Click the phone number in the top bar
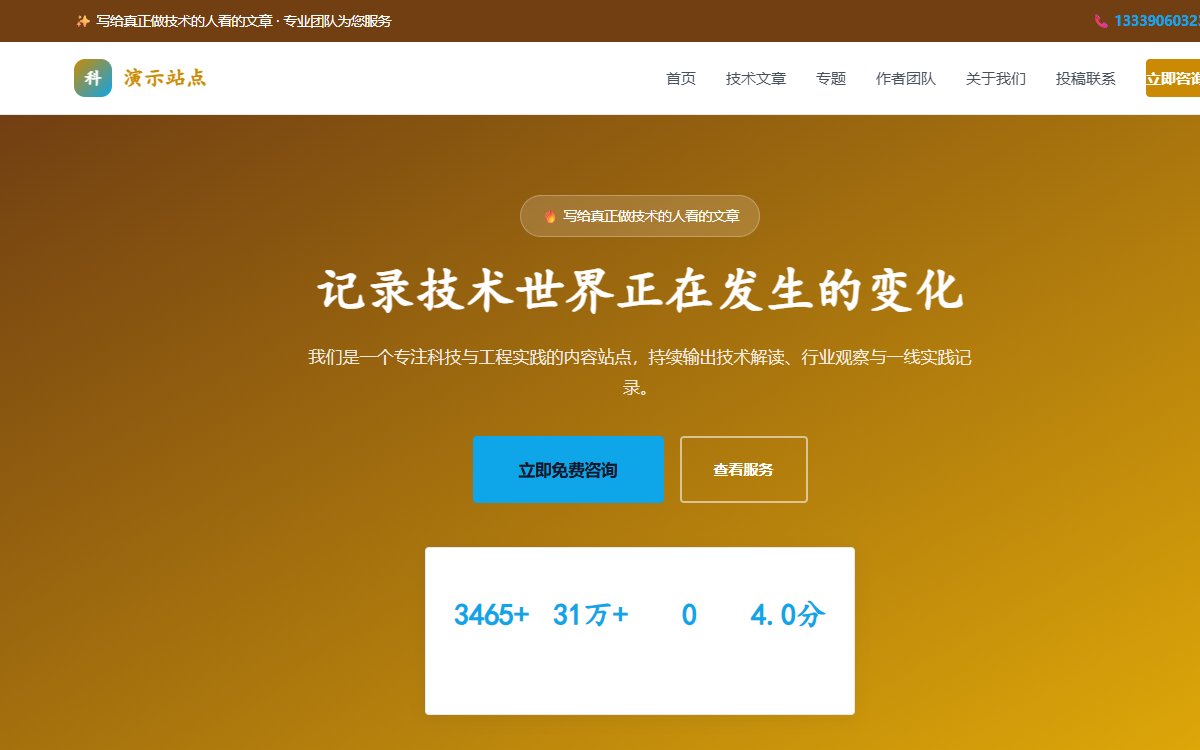Viewport: 1200px width, 750px height. pos(1157,21)
